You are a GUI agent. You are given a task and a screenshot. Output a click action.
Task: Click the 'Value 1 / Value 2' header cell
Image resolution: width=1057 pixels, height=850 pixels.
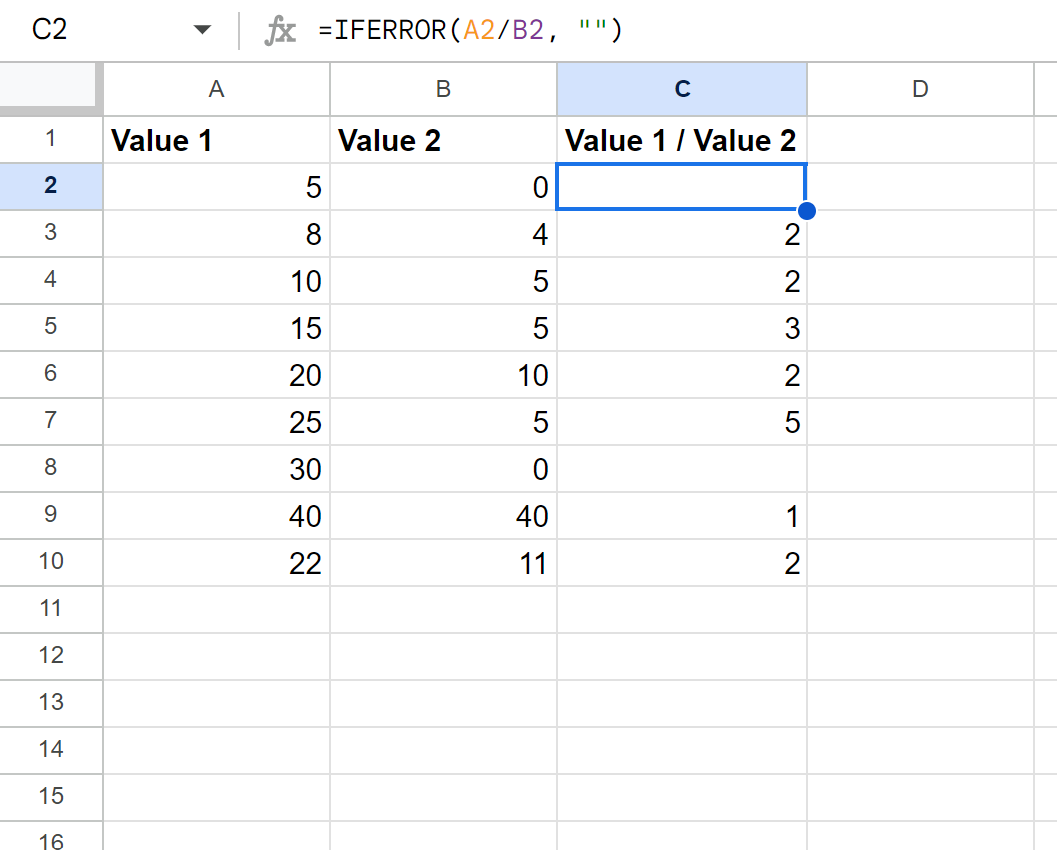682,140
